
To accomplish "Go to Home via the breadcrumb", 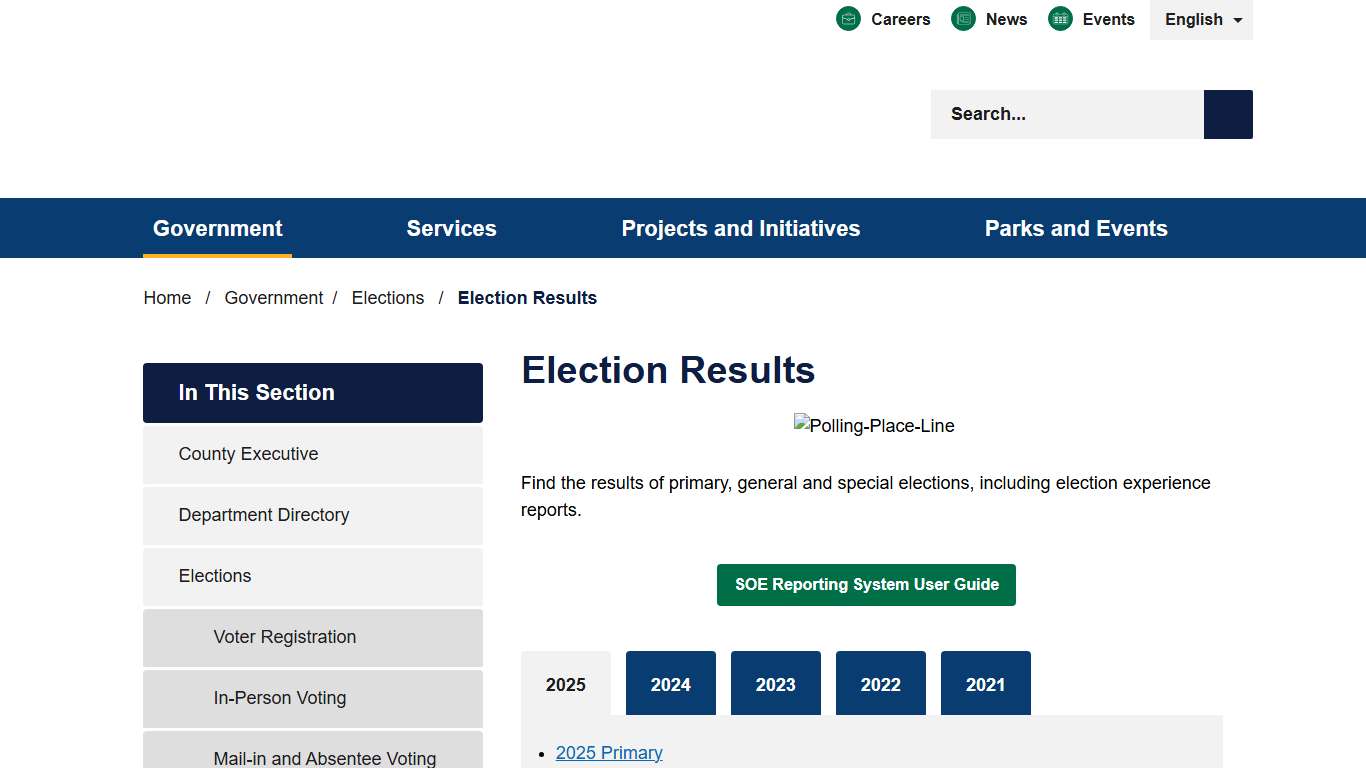I will pyautogui.click(x=167, y=297).
